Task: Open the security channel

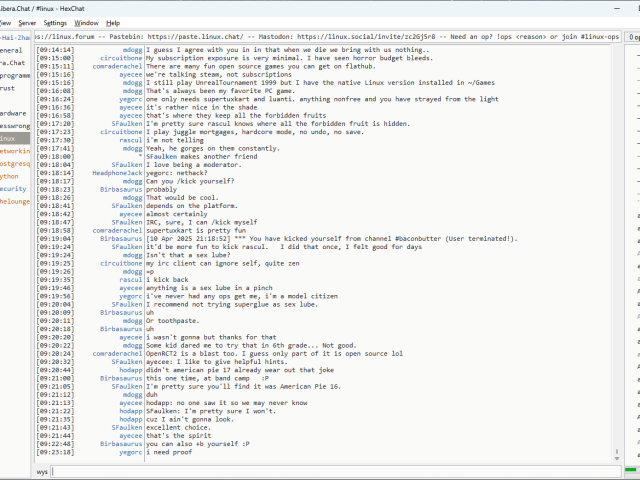Action: coord(13,188)
